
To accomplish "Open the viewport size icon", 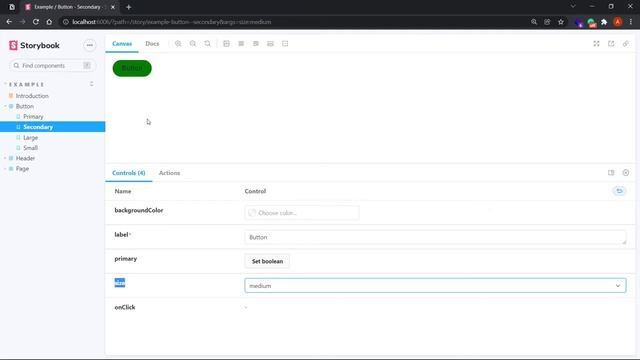I will [256, 44].
